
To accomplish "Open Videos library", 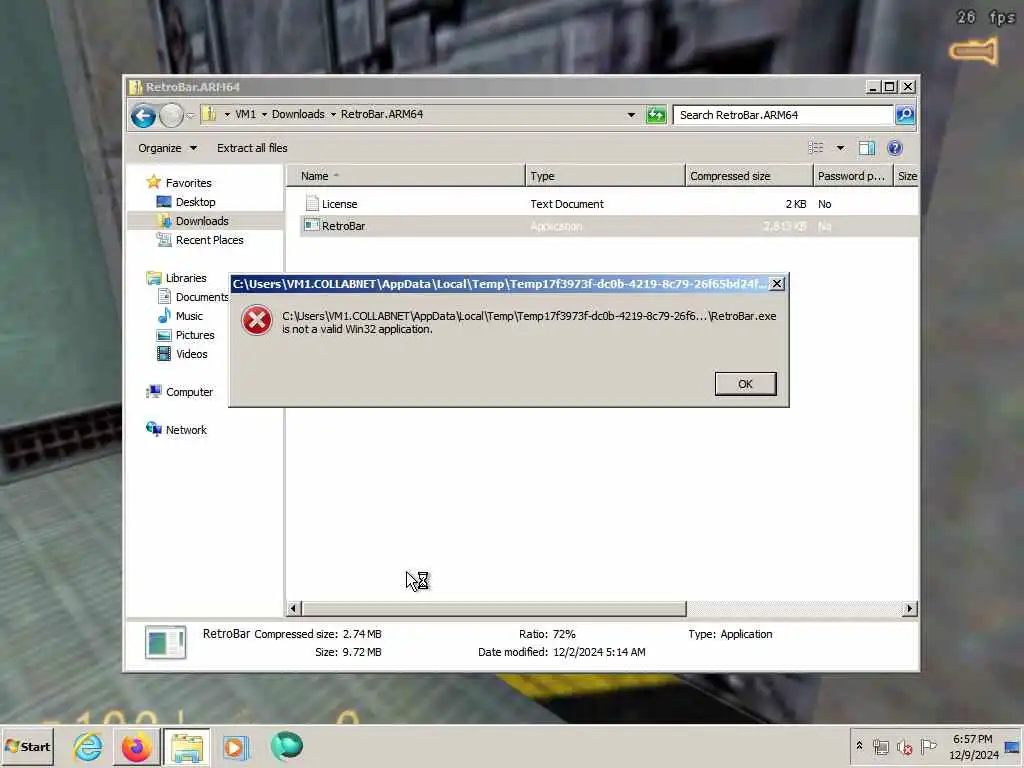I will point(191,353).
